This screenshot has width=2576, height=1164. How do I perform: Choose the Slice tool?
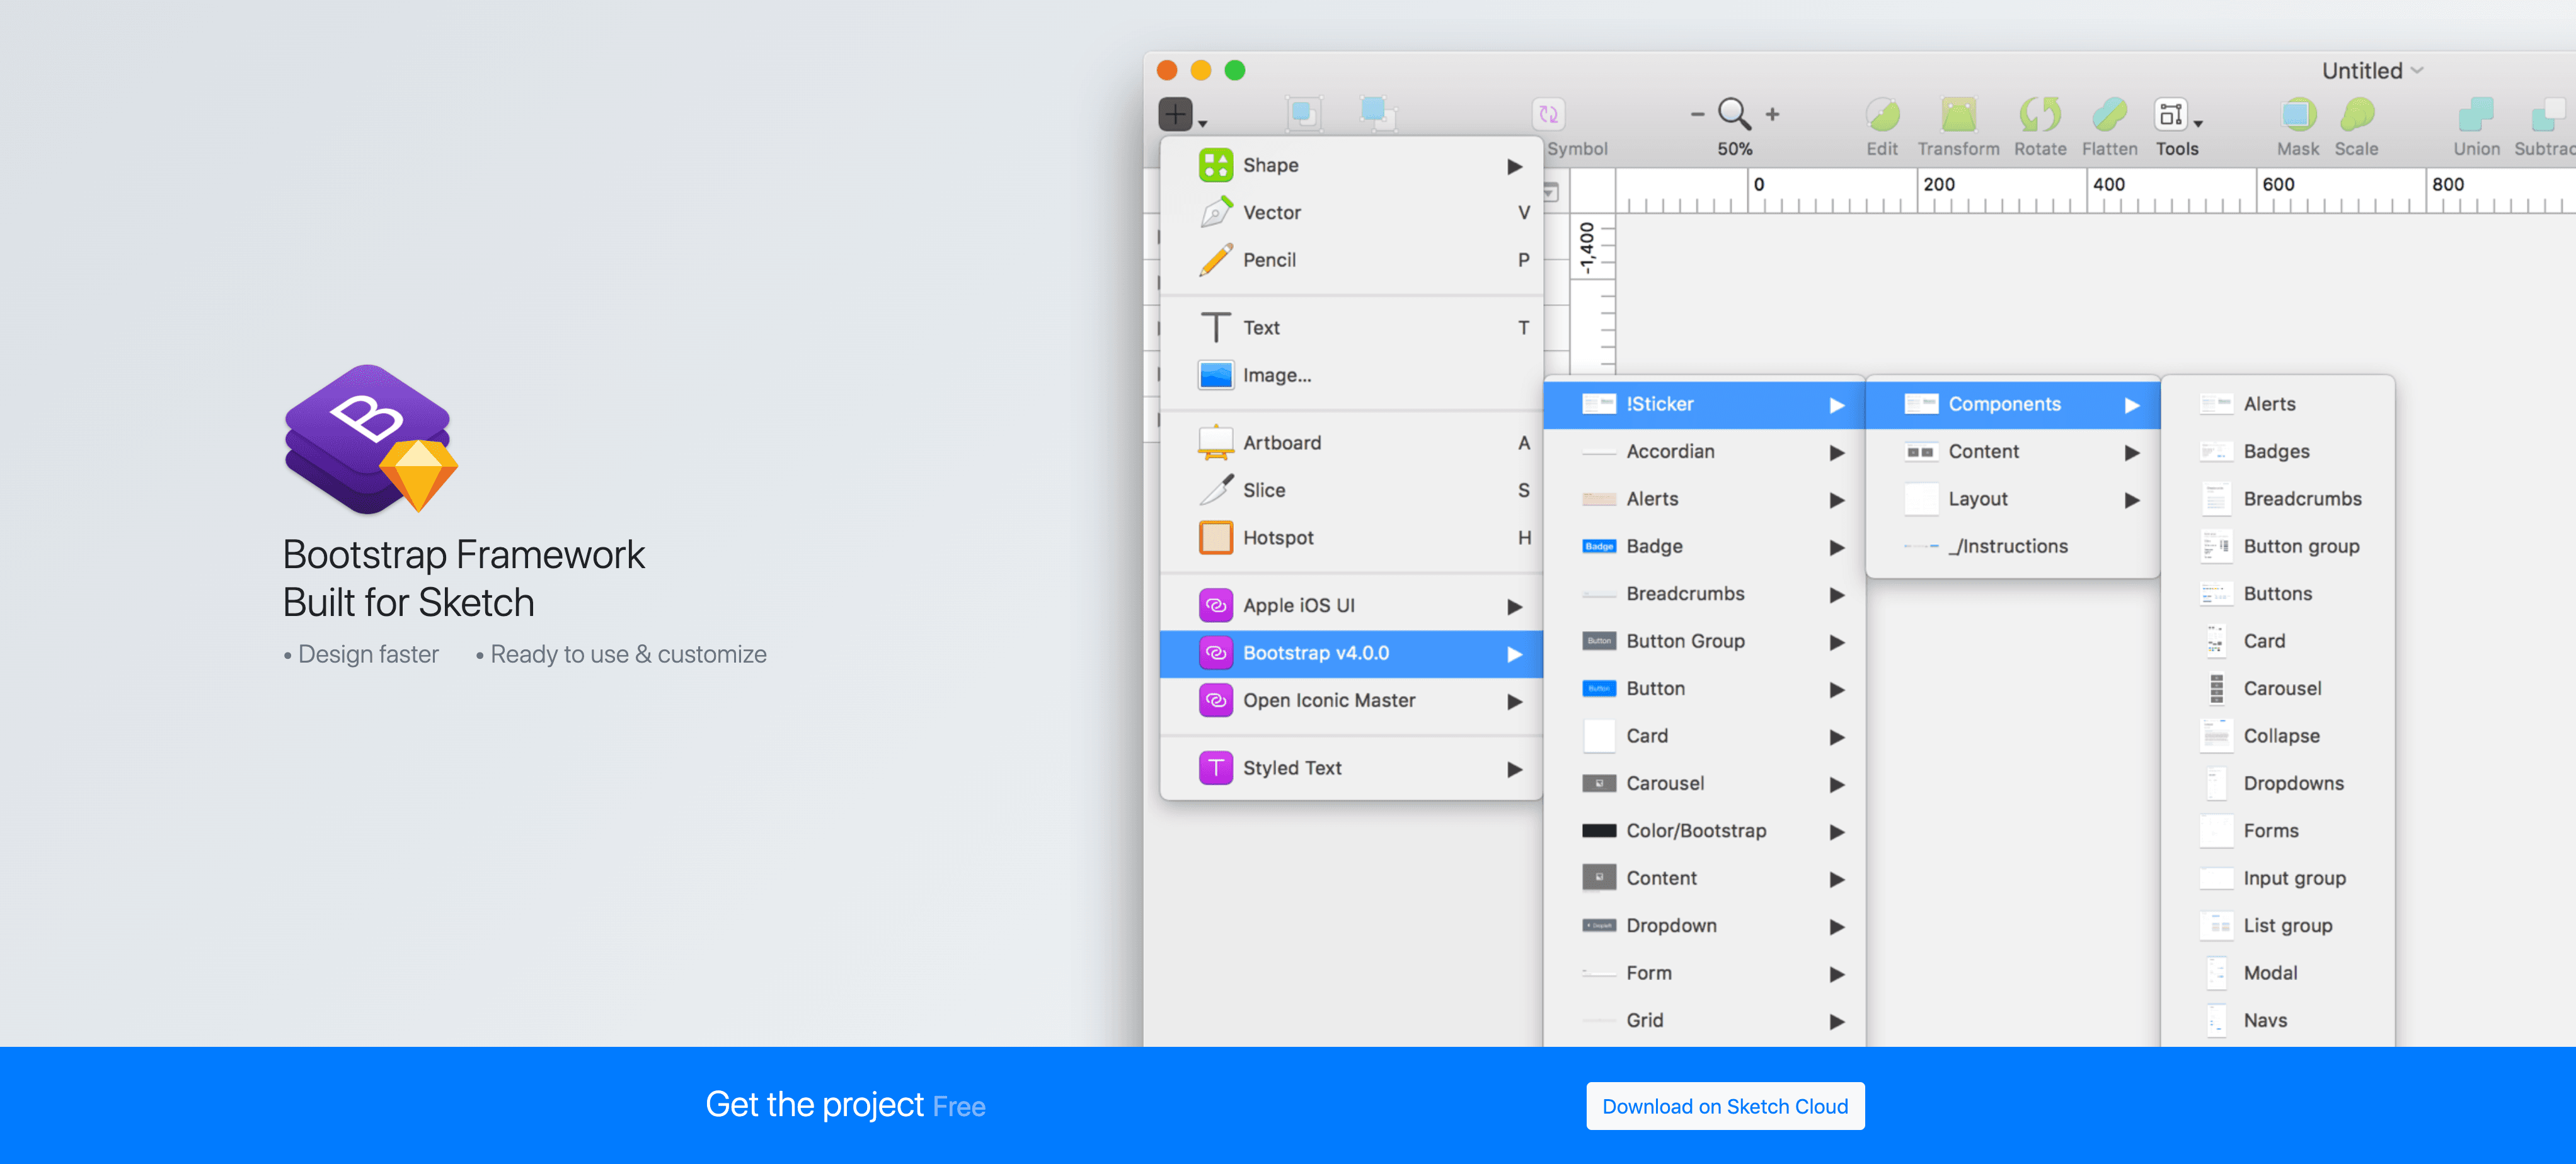tap(1351, 490)
